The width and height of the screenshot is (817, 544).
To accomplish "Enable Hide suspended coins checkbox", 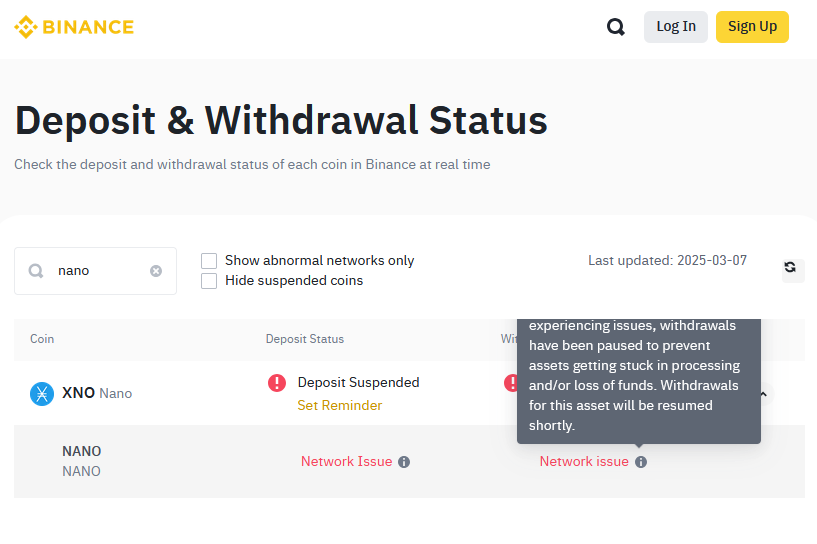I will [209, 281].
